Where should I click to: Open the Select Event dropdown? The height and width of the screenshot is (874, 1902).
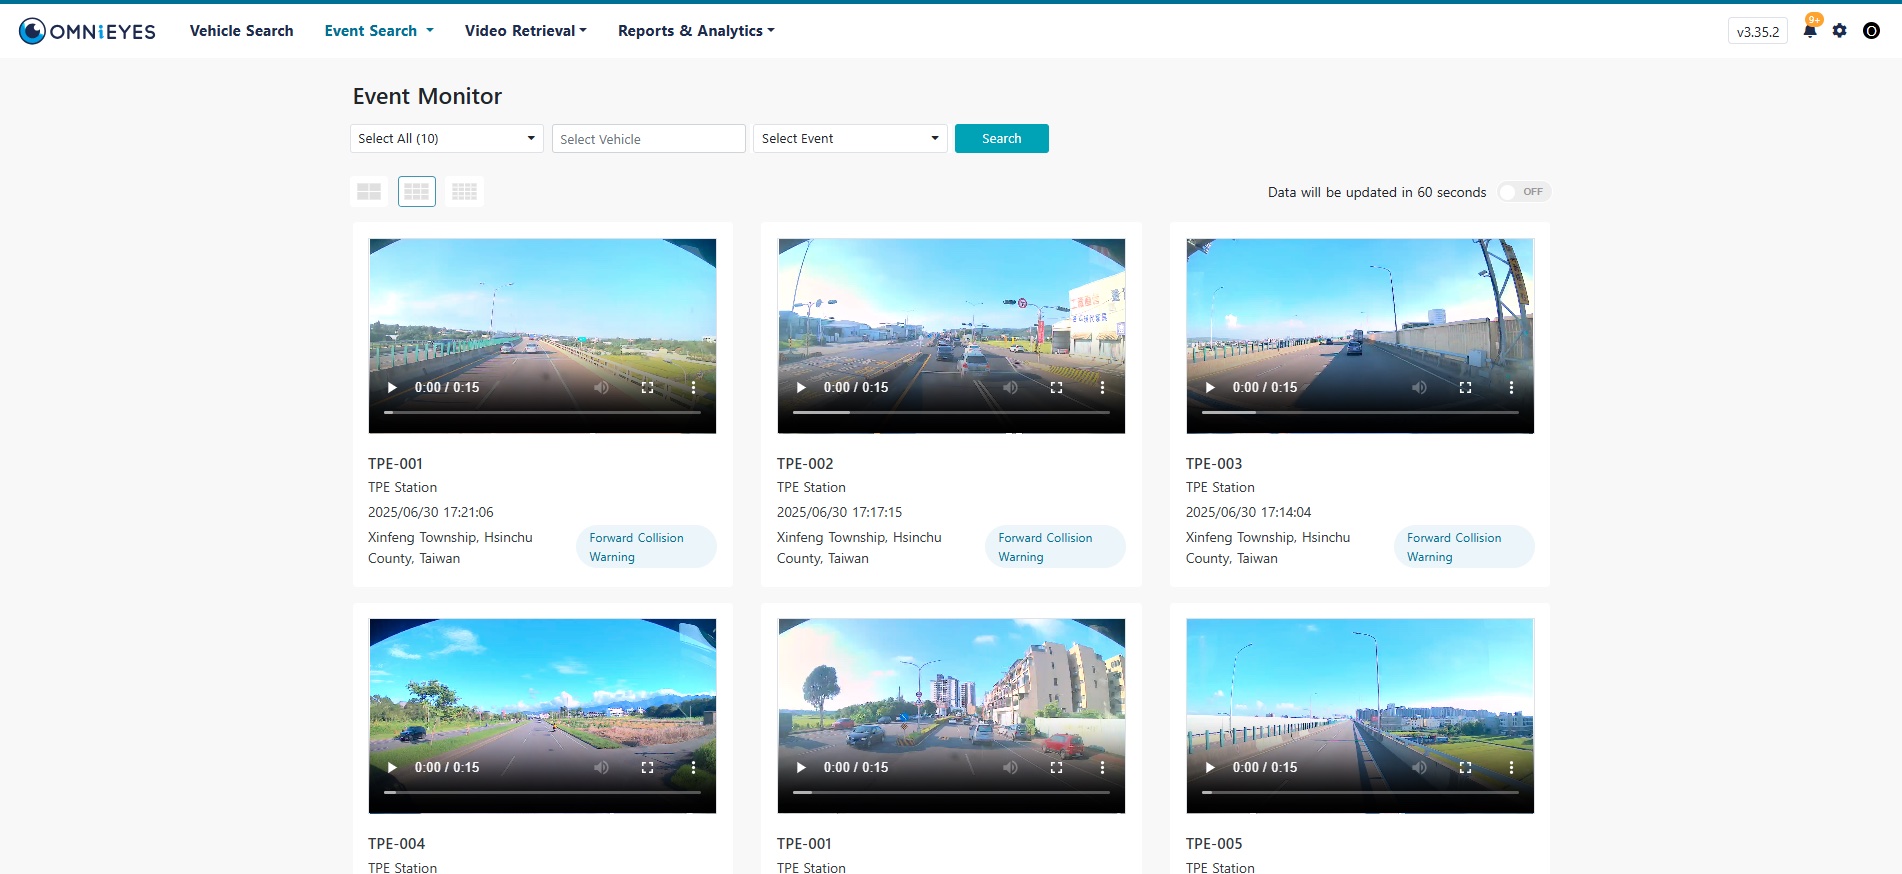click(849, 139)
